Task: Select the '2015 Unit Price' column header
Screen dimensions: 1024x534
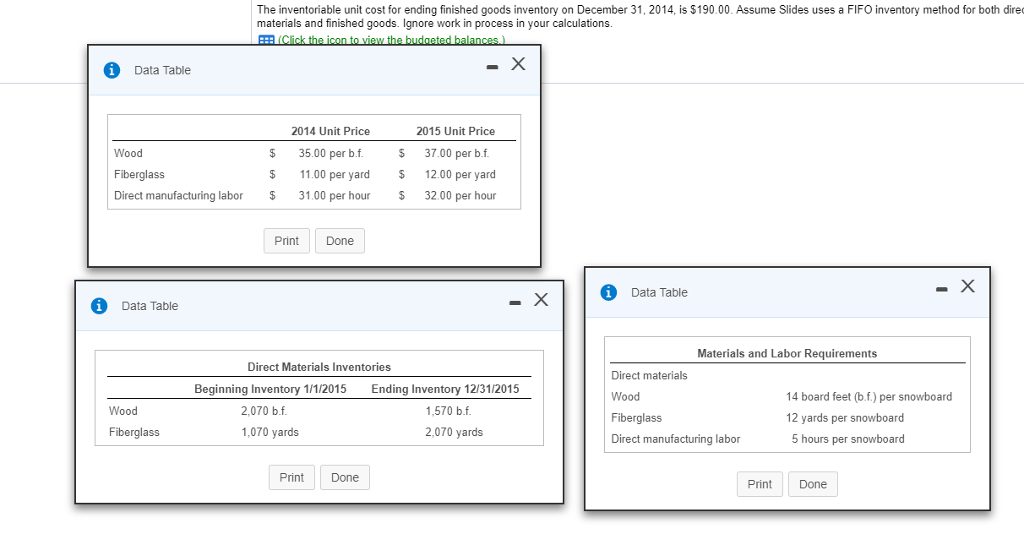Action: 455,131
